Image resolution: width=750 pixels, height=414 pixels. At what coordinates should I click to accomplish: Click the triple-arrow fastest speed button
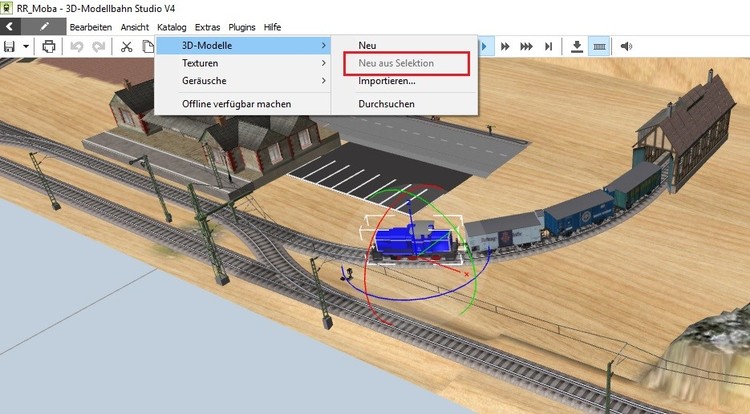(x=527, y=46)
